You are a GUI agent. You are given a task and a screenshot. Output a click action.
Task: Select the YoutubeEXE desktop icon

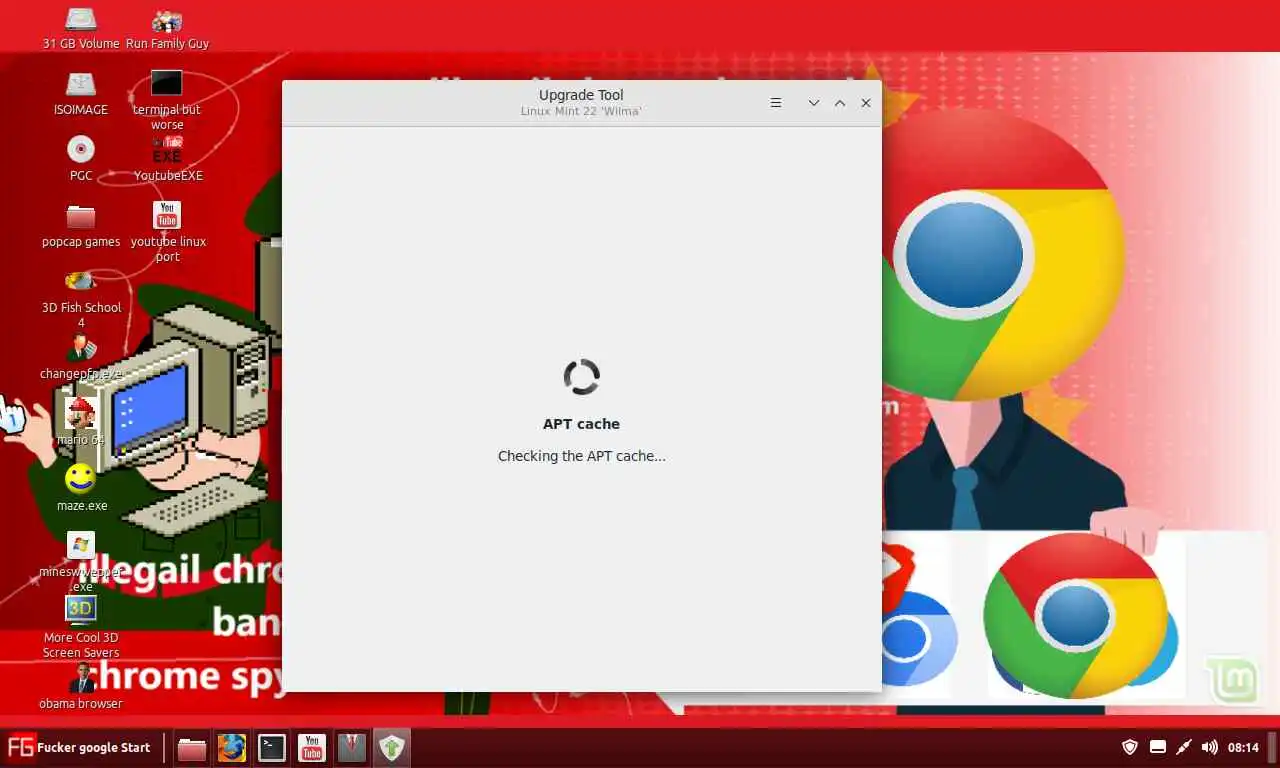point(167,159)
